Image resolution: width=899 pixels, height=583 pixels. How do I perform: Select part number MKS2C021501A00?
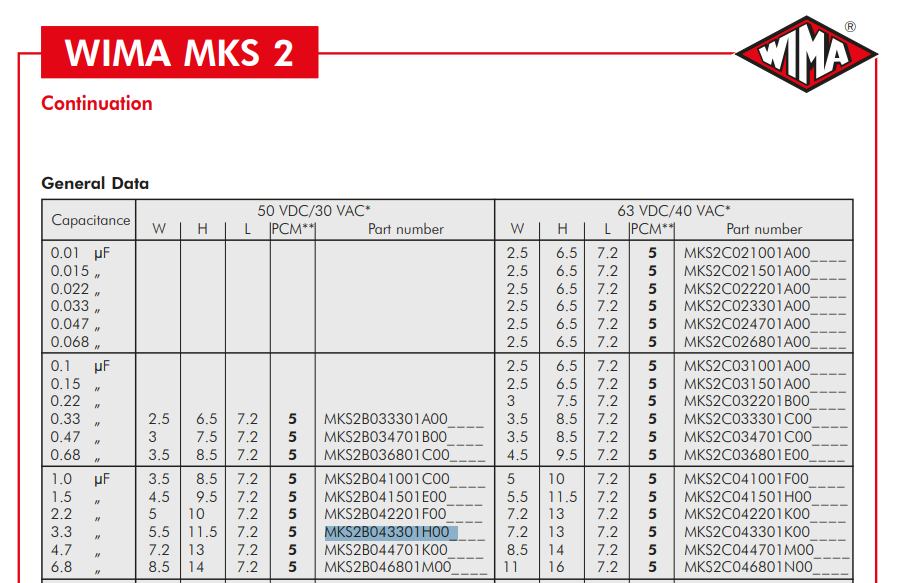click(747, 271)
